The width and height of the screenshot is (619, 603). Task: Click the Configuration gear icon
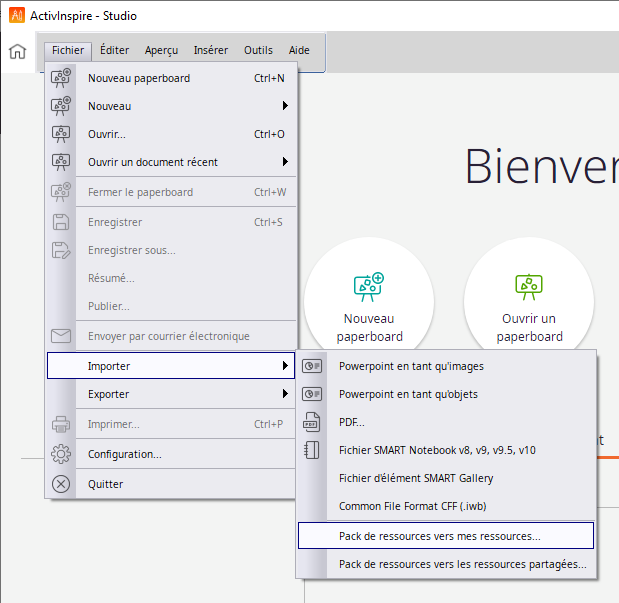pos(61,454)
